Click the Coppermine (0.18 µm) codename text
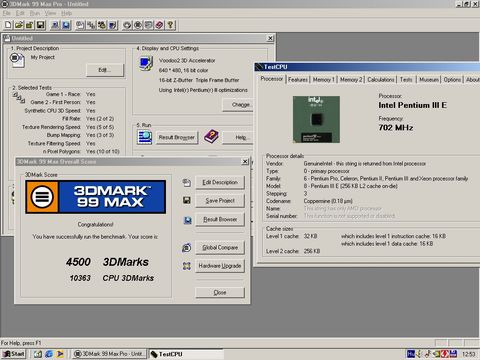Viewport: 480px width, 360px height. 328,201
